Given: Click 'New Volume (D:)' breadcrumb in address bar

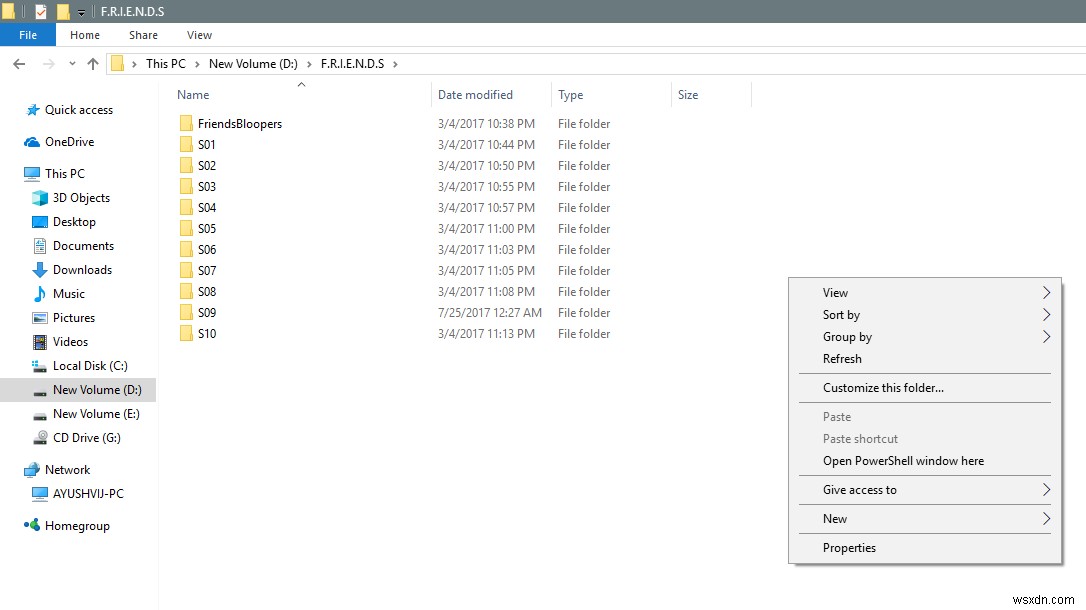Looking at the screenshot, I should pyautogui.click(x=253, y=63).
